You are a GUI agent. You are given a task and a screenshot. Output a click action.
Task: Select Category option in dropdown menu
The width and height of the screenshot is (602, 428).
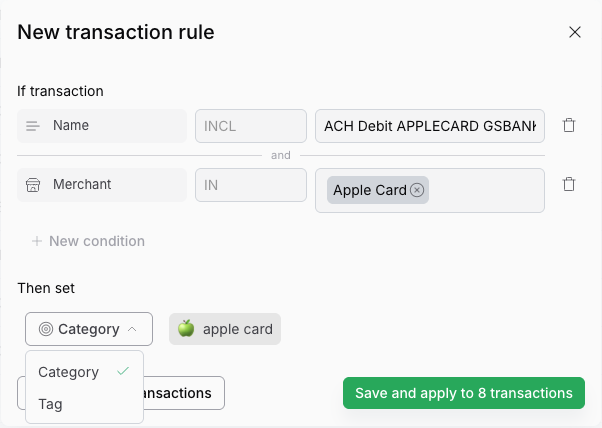69,372
